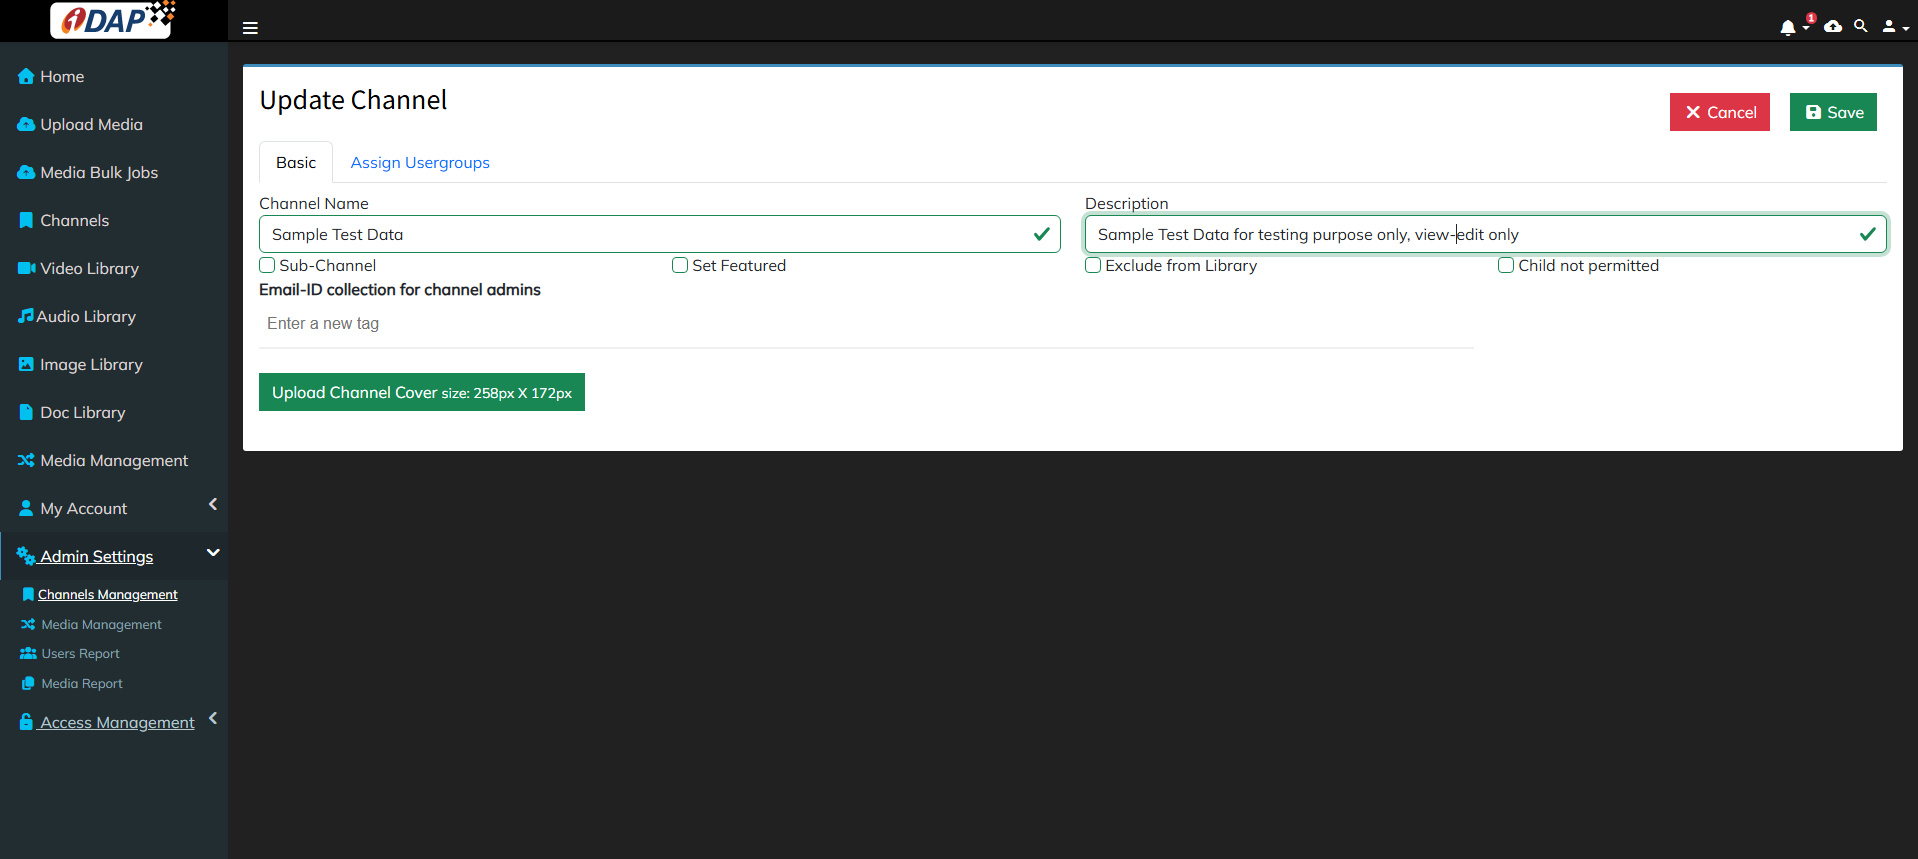Click the cloud upload icon in top bar
The width and height of the screenshot is (1918, 859).
point(1833,27)
